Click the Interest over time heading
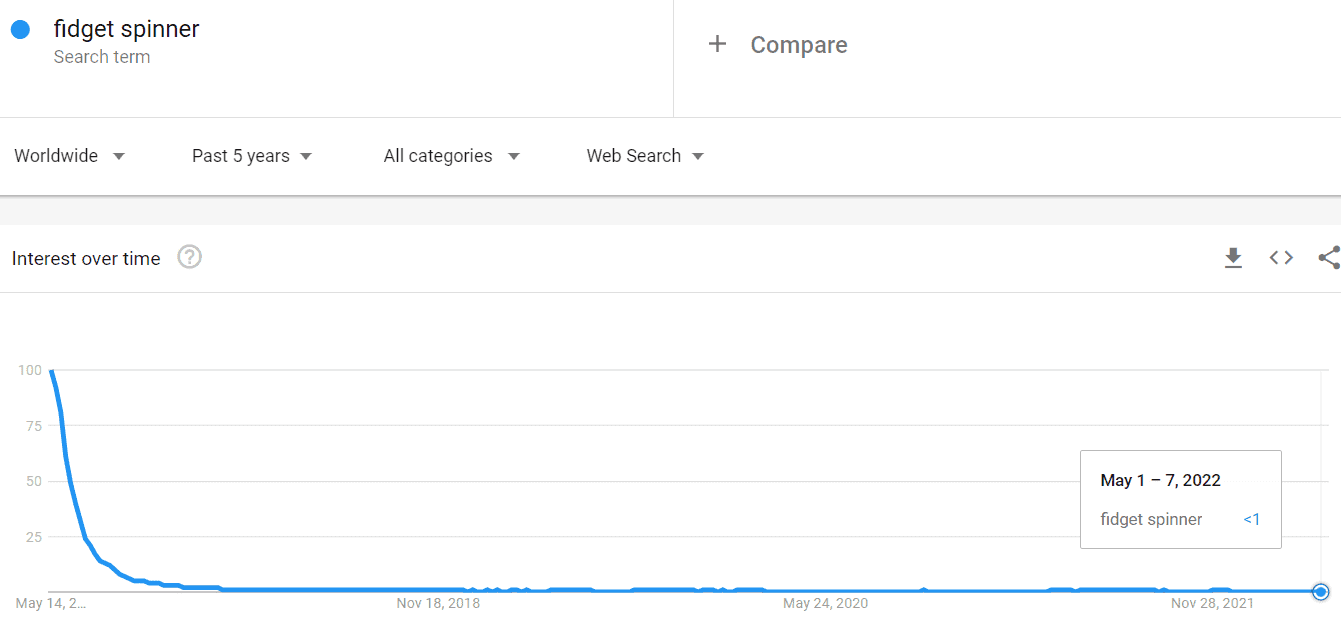This screenshot has height=634, width=1341. point(86,258)
